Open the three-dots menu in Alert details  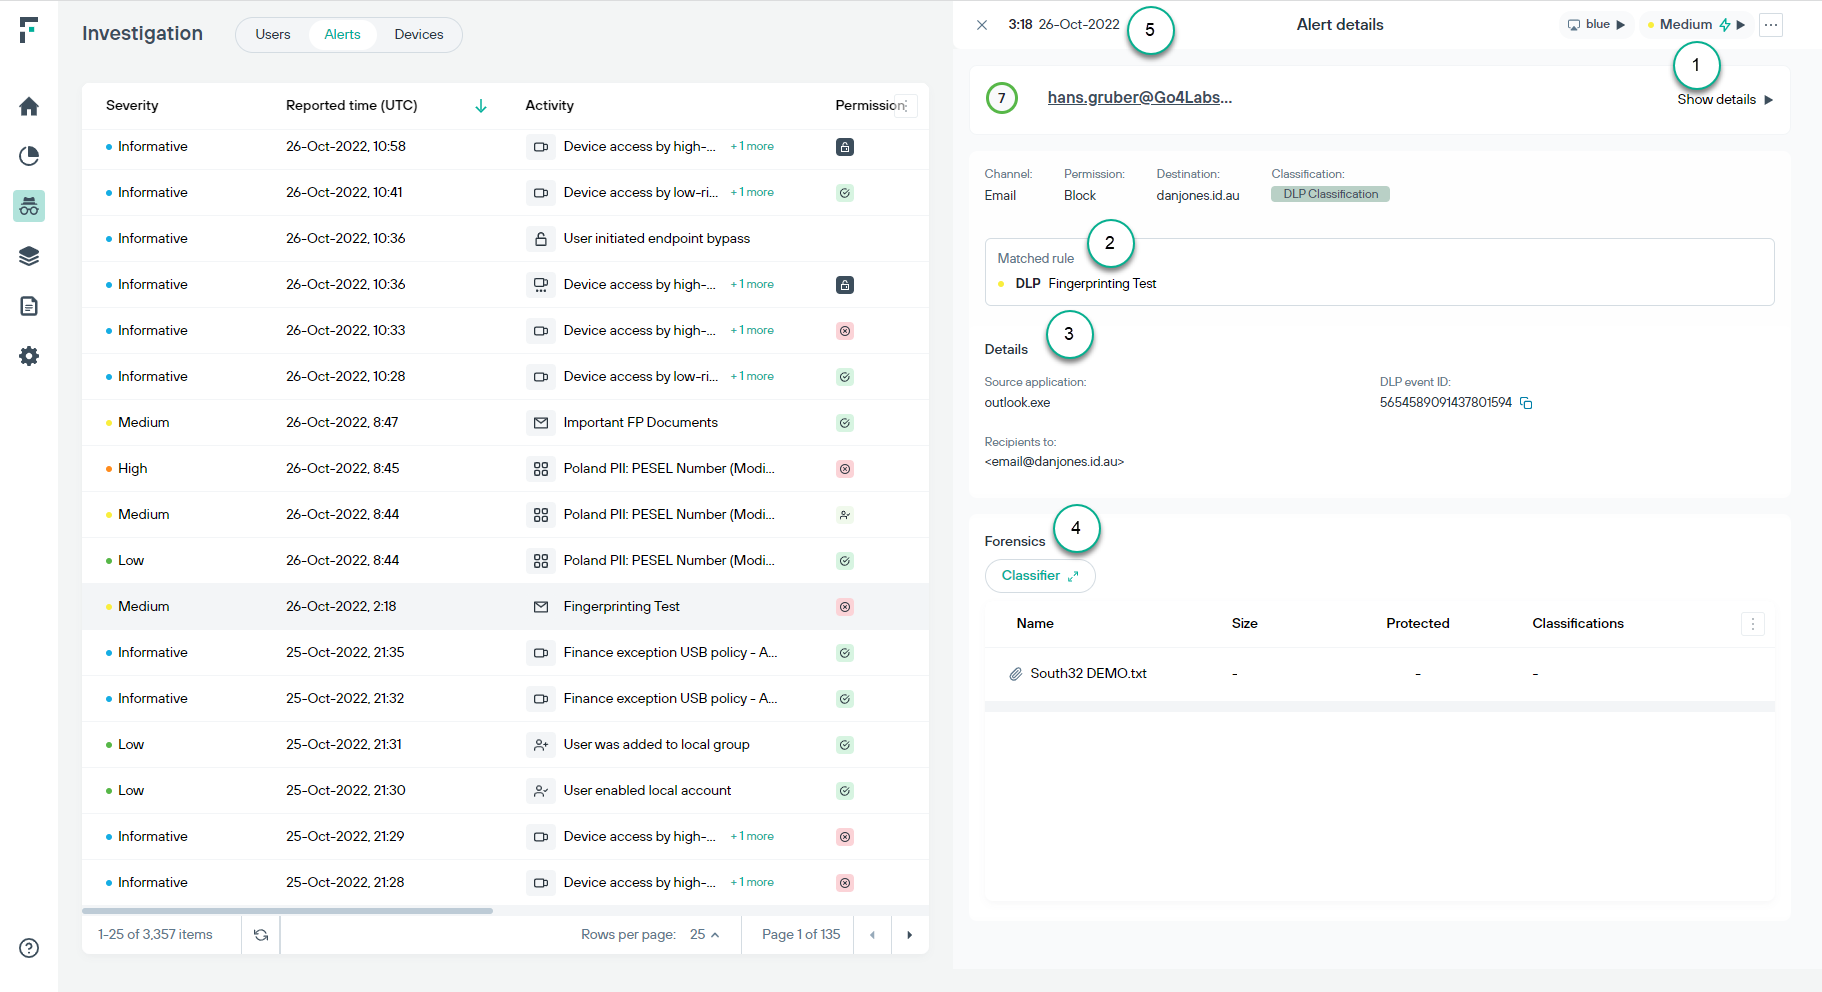click(x=1771, y=25)
